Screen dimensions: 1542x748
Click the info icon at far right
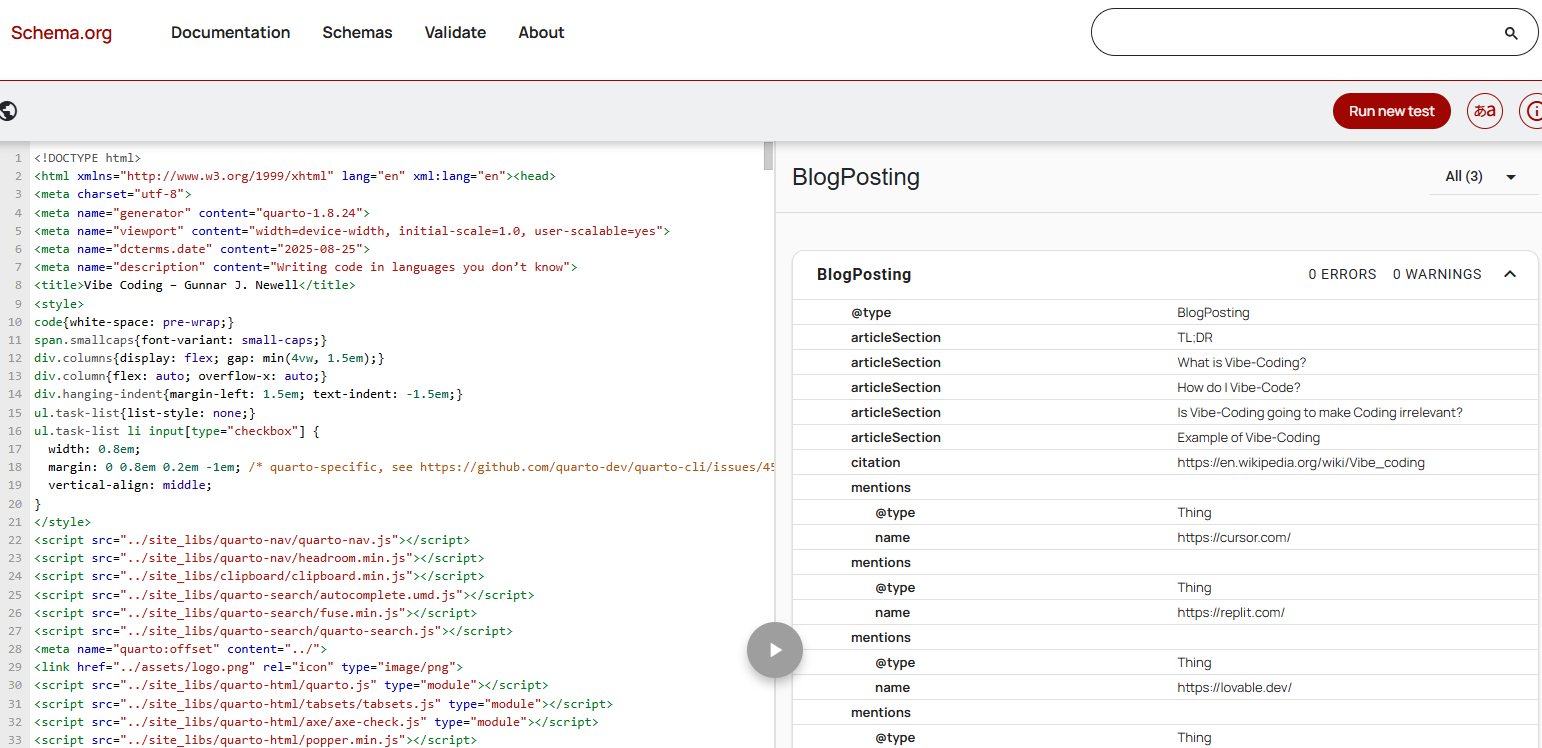point(1532,111)
